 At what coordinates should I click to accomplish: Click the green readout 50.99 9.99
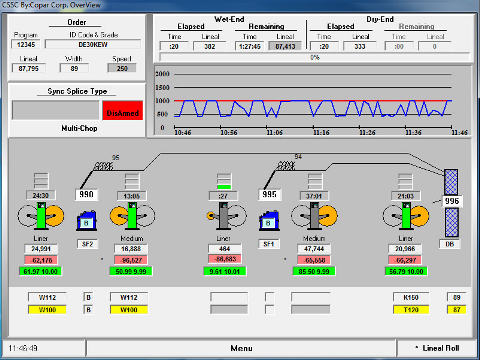point(131,271)
